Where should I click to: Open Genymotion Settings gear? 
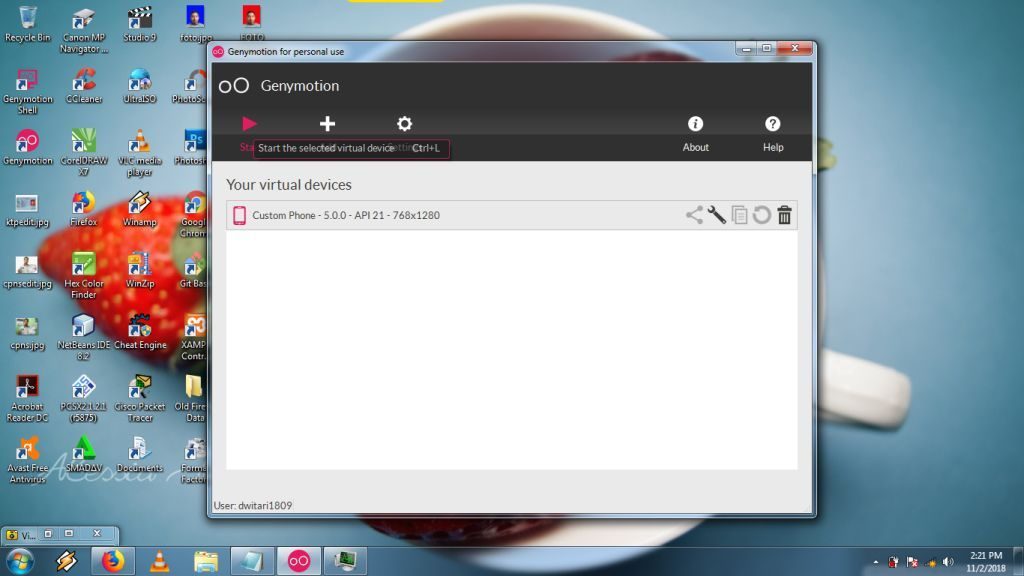[404, 123]
